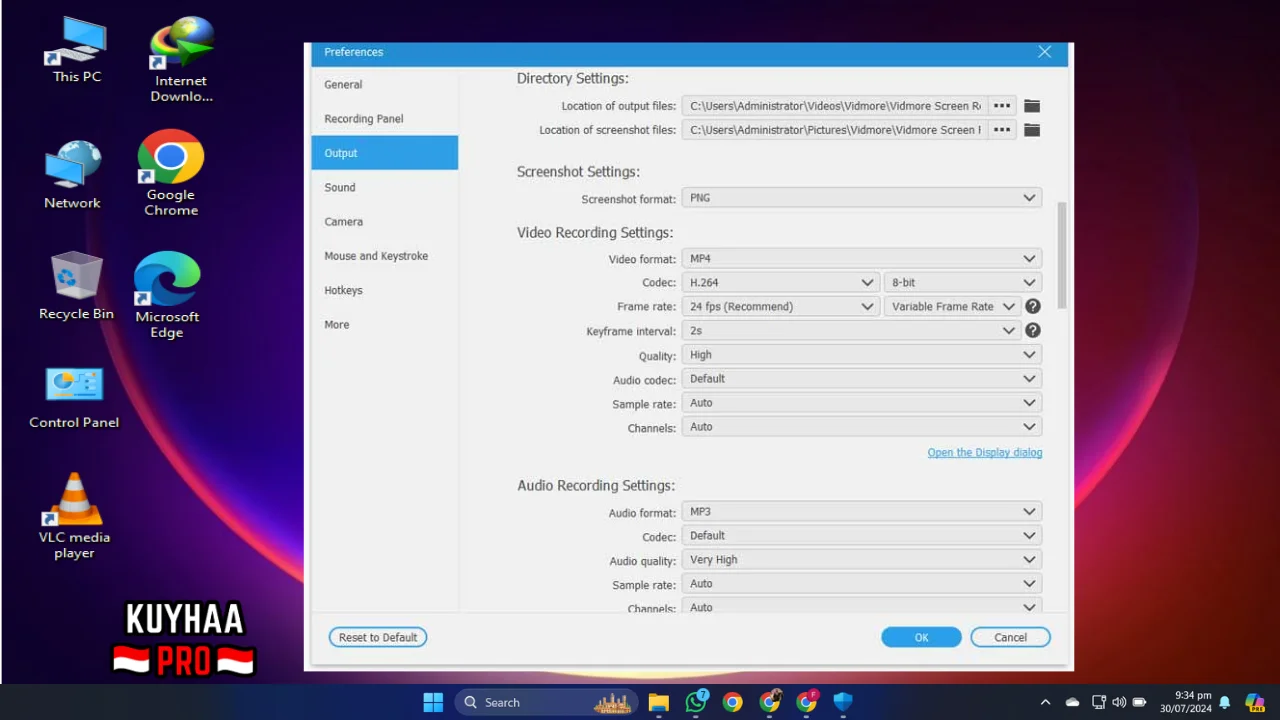1280x720 pixels.
Task: Select VLC media player desktop icon
Action: tap(74, 516)
